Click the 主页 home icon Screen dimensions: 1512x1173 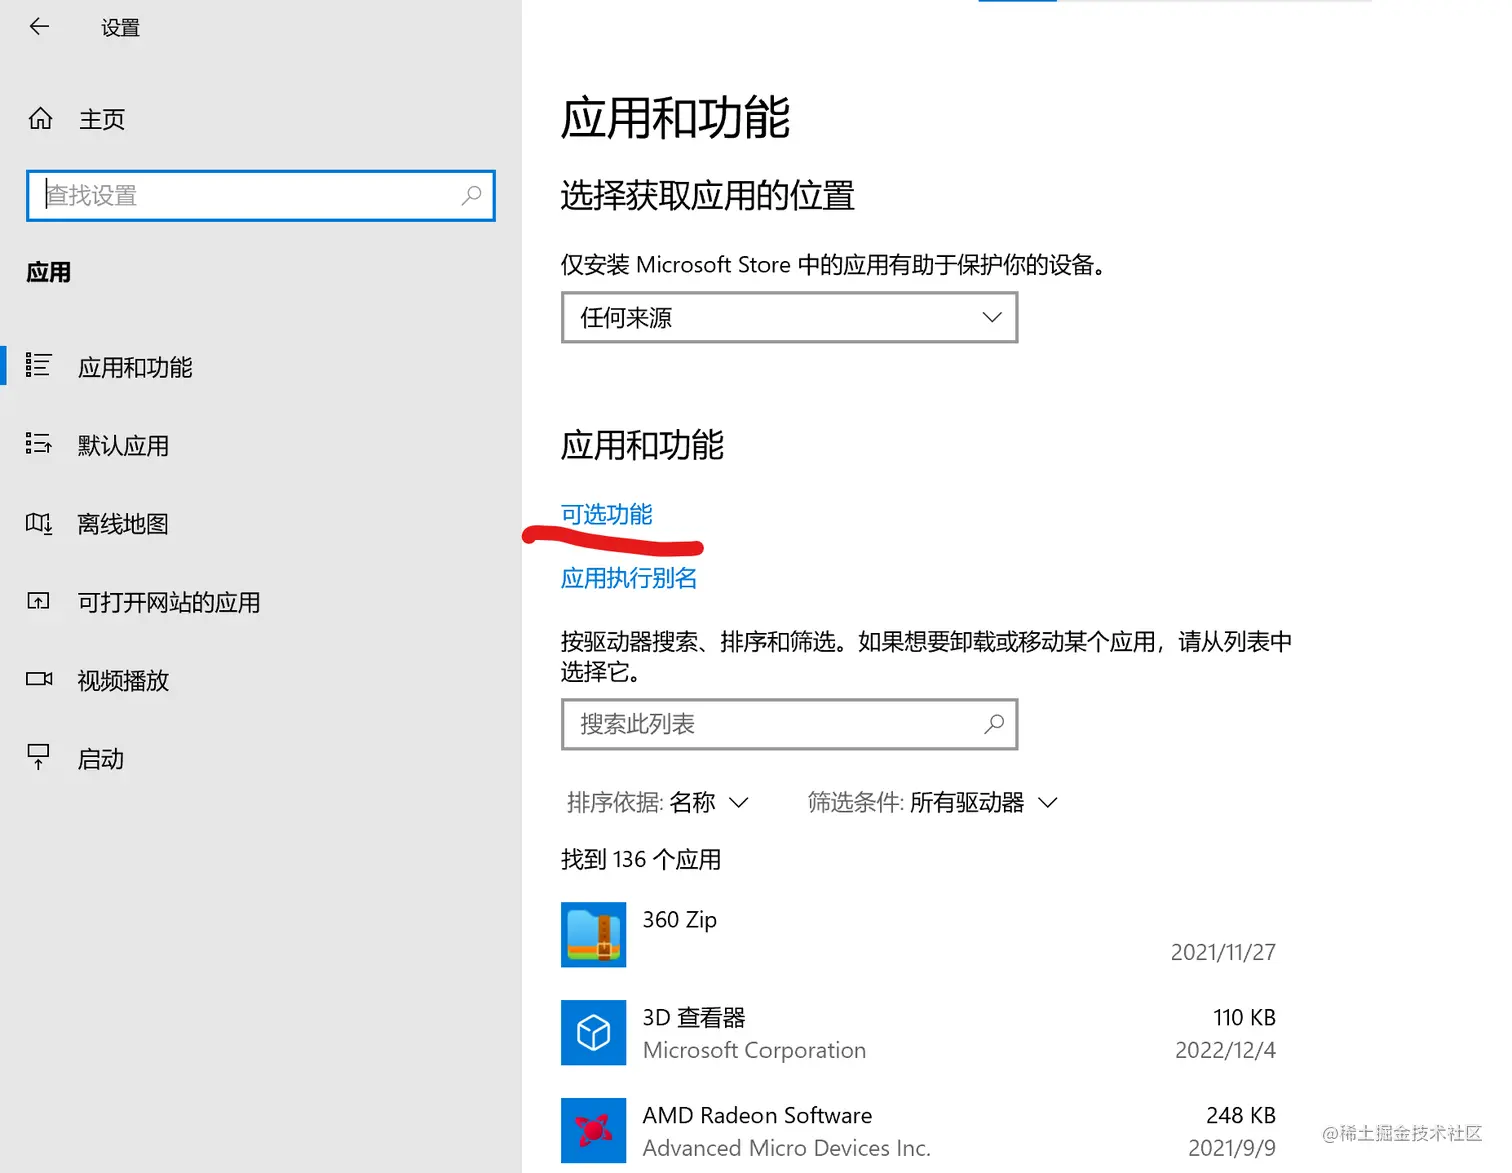point(40,118)
